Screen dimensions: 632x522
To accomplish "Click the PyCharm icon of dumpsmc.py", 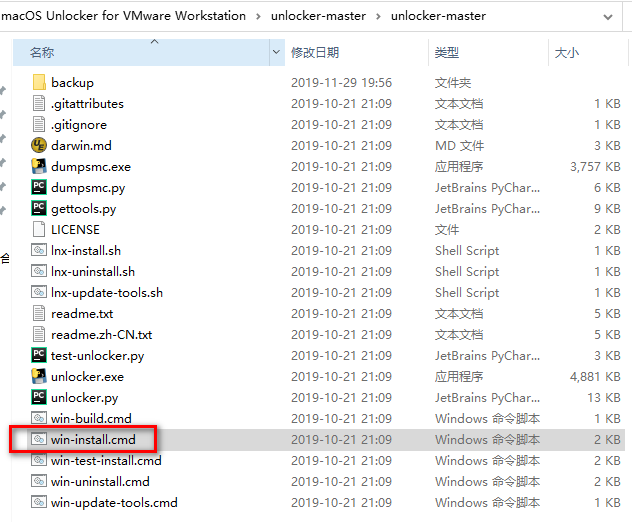I will 39,187.
